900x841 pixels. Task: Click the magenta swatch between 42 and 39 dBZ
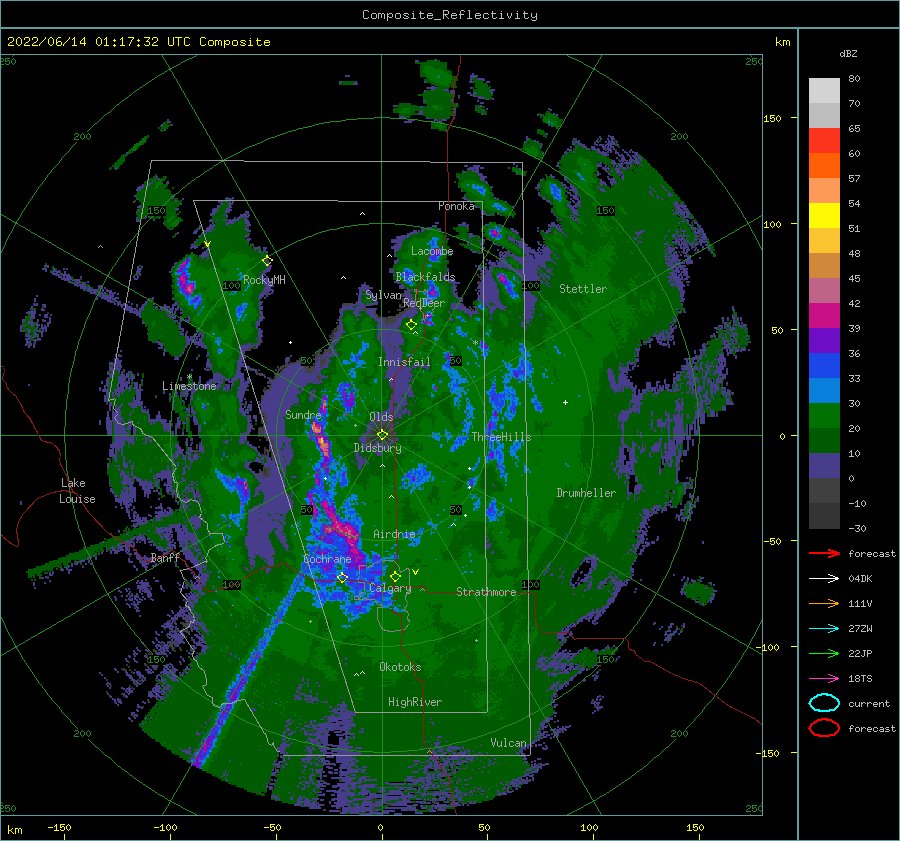[x=824, y=316]
